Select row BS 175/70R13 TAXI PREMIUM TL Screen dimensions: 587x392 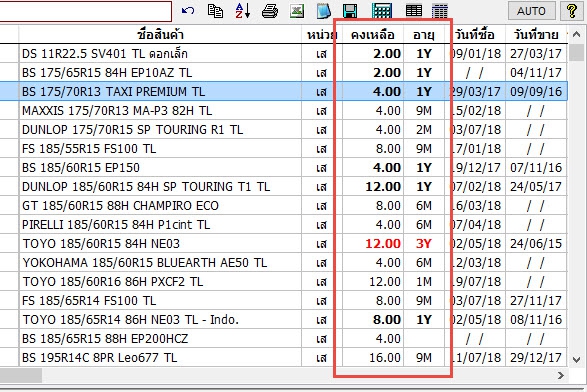(x=284, y=91)
